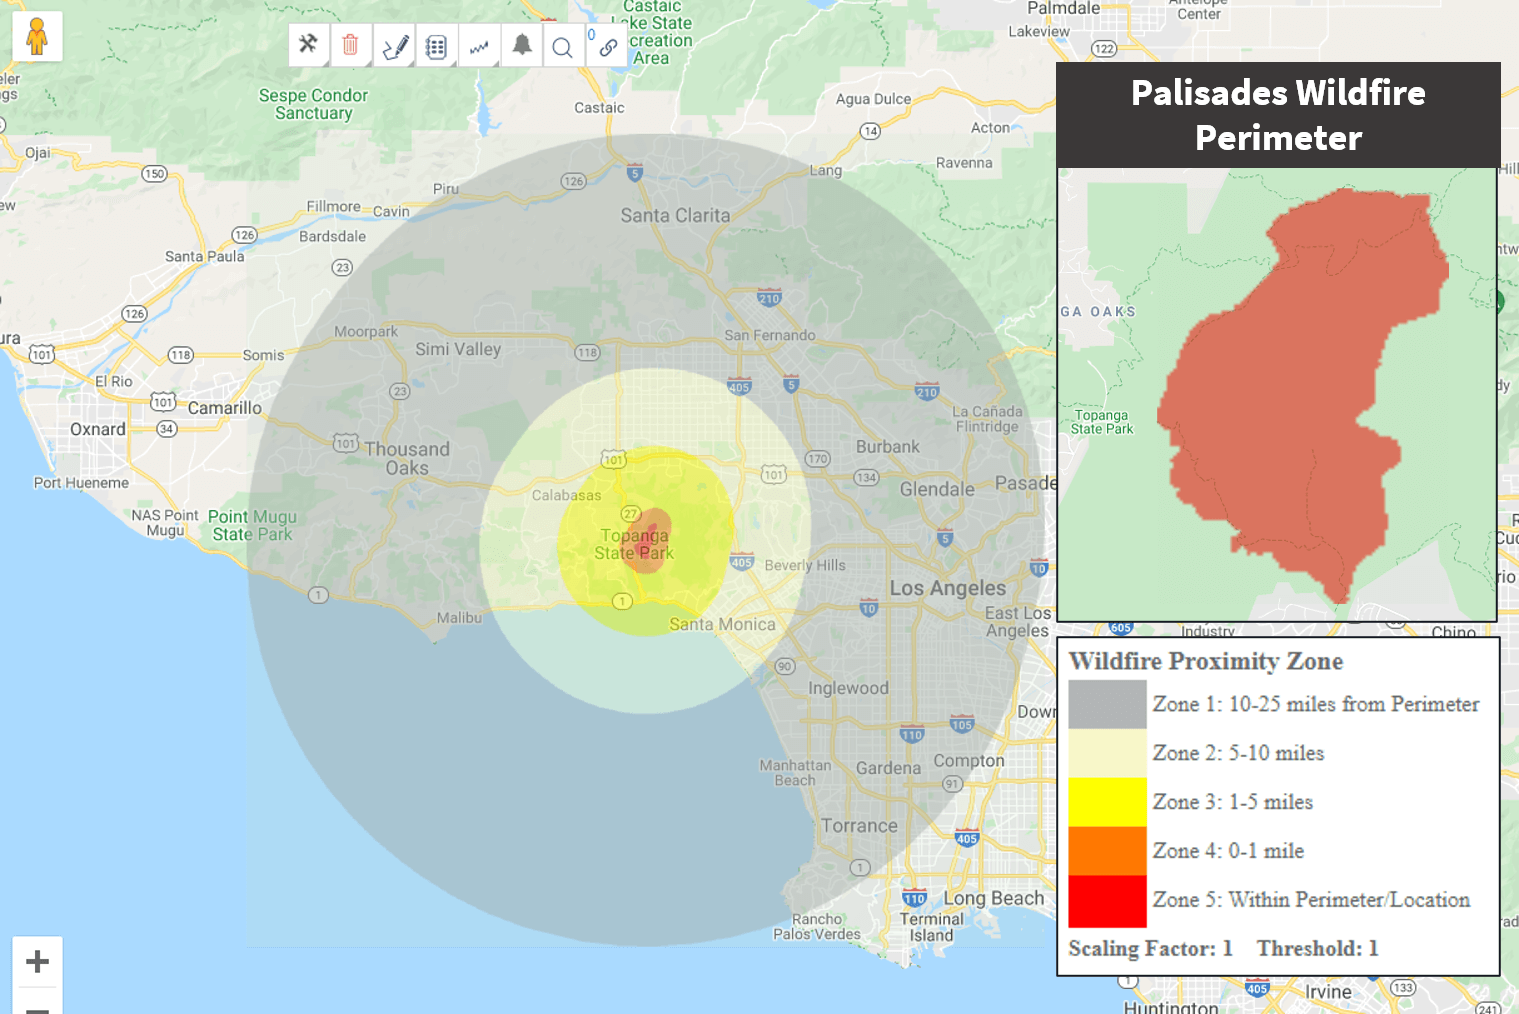Click the Port Hueneme map label
The height and width of the screenshot is (1014, 1519).
(x=81, y=482)
